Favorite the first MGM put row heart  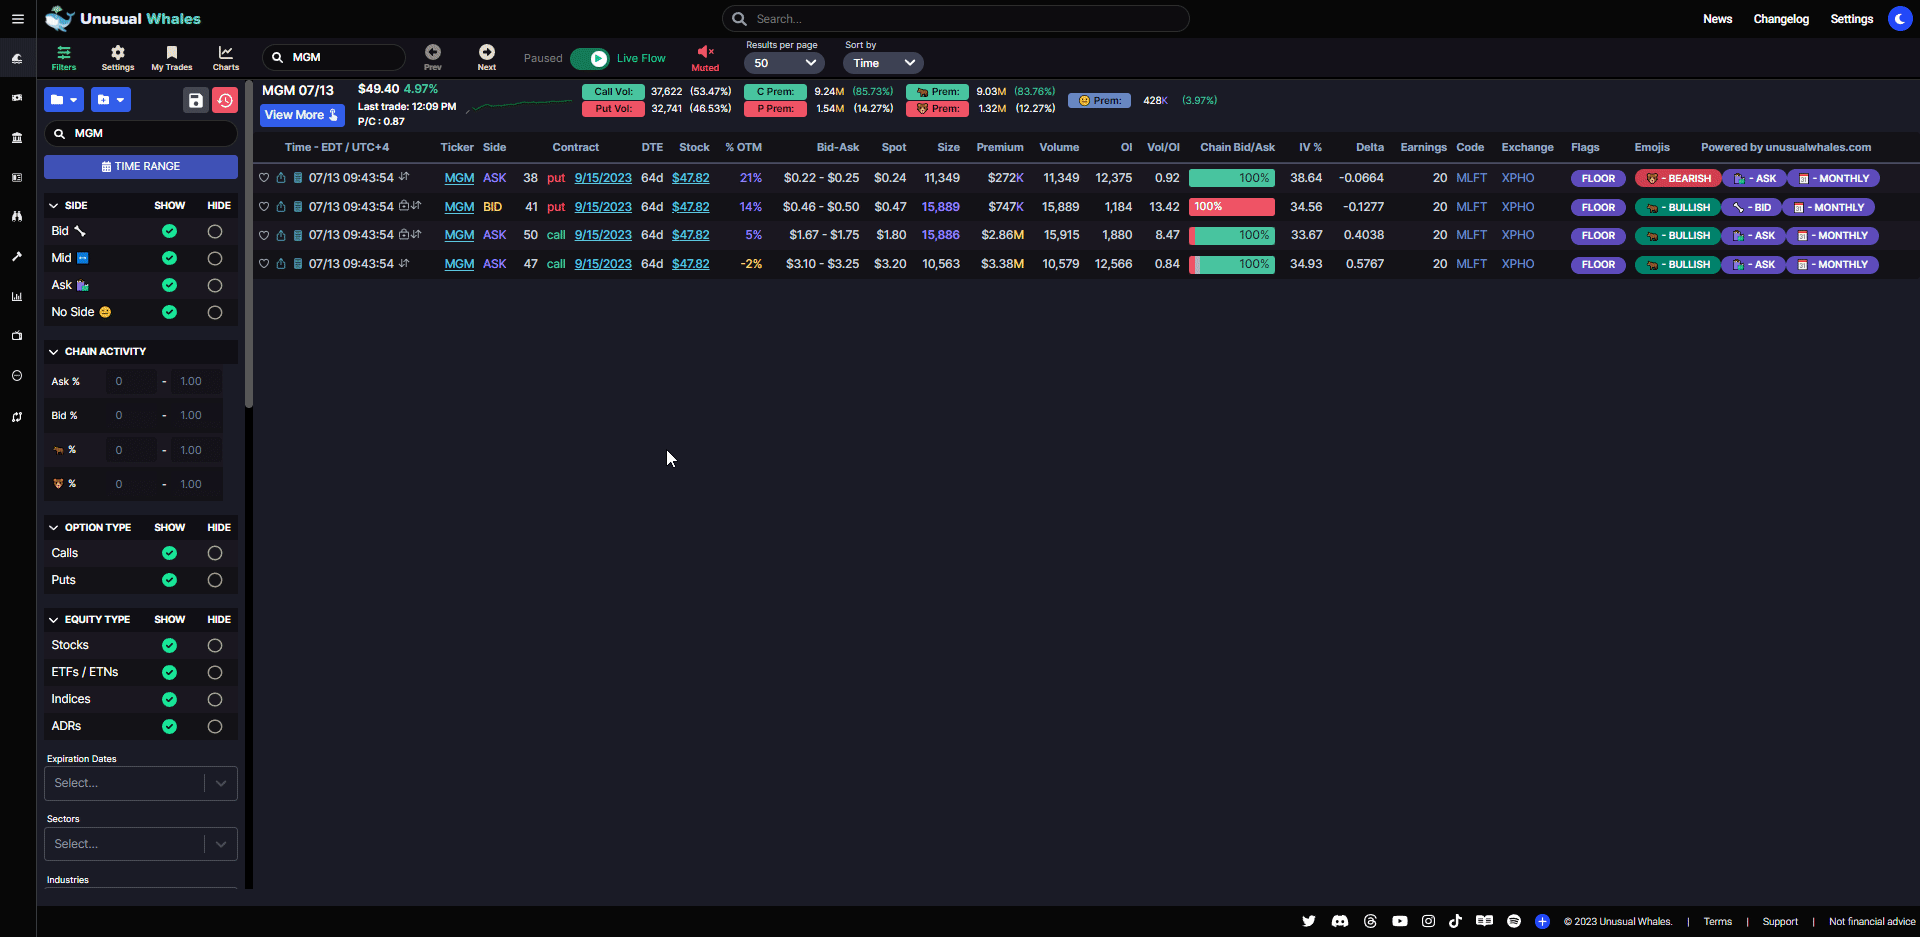[x=264, y=178]
